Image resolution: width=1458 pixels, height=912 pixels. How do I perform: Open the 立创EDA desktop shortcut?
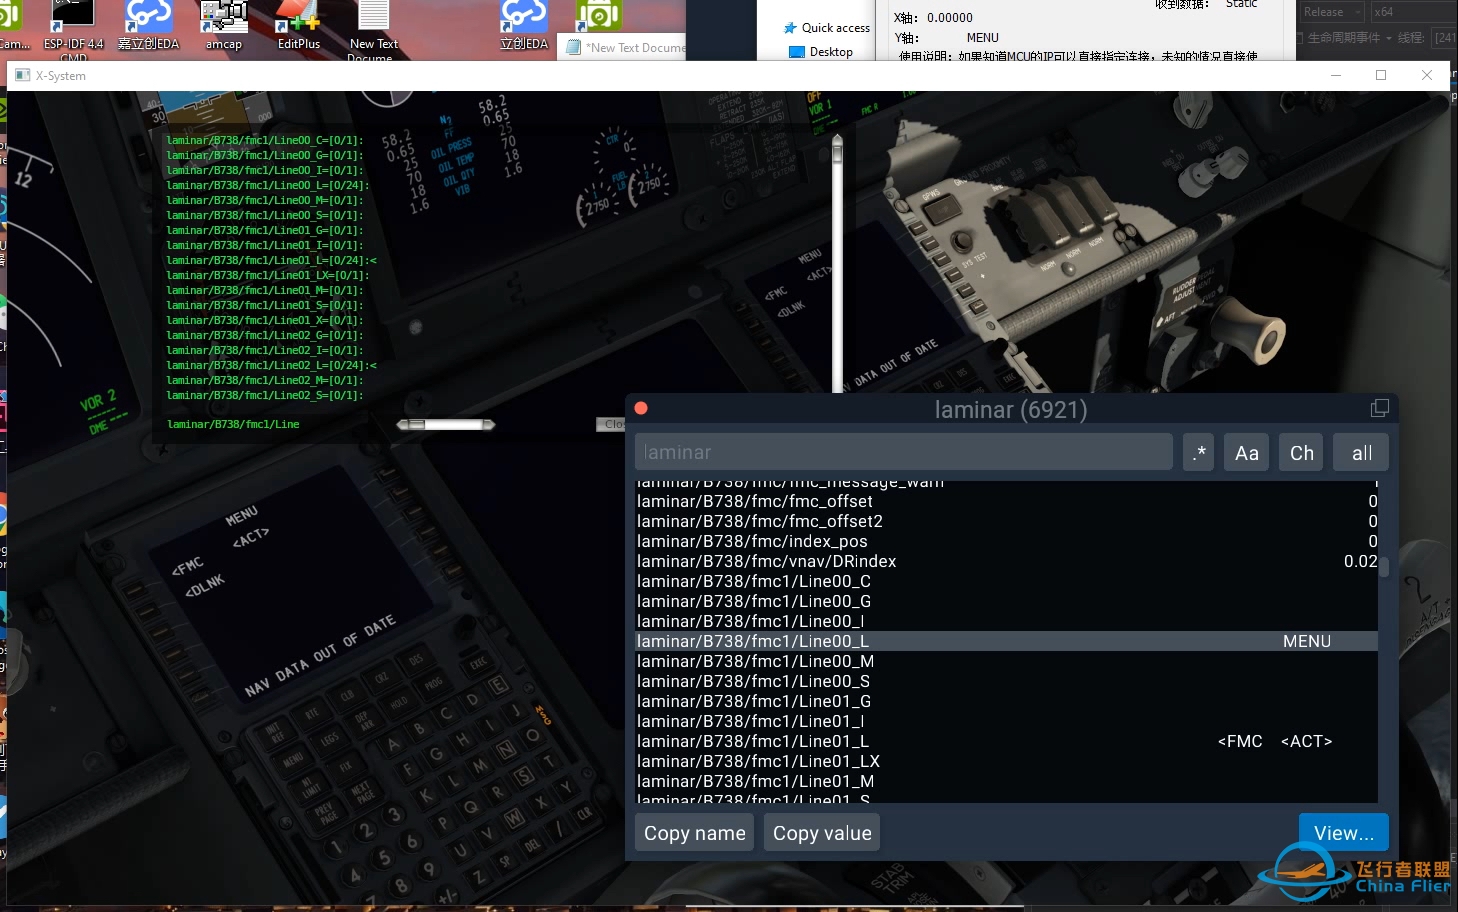point(524,26)
